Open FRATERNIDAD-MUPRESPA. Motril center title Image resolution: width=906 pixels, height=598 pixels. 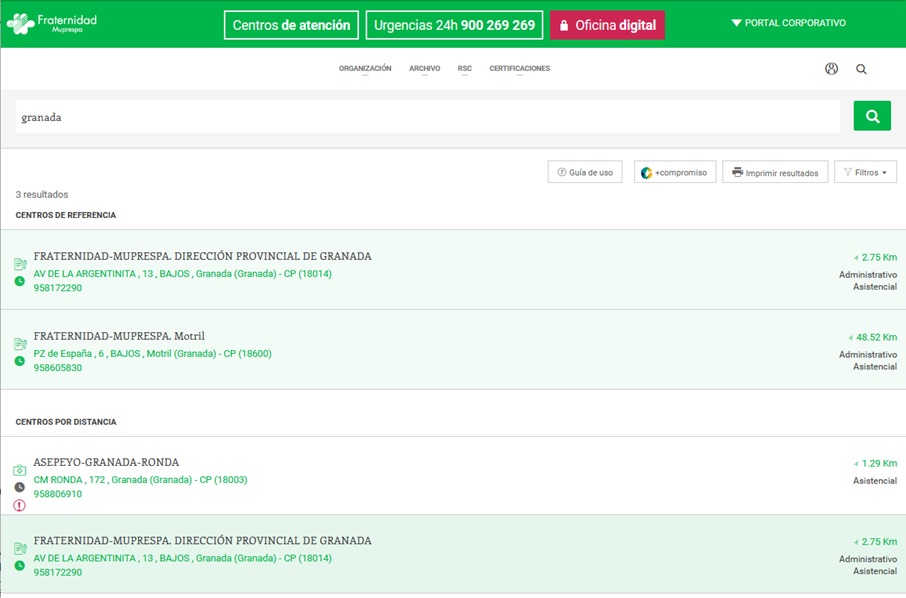(x=119, y=336)
